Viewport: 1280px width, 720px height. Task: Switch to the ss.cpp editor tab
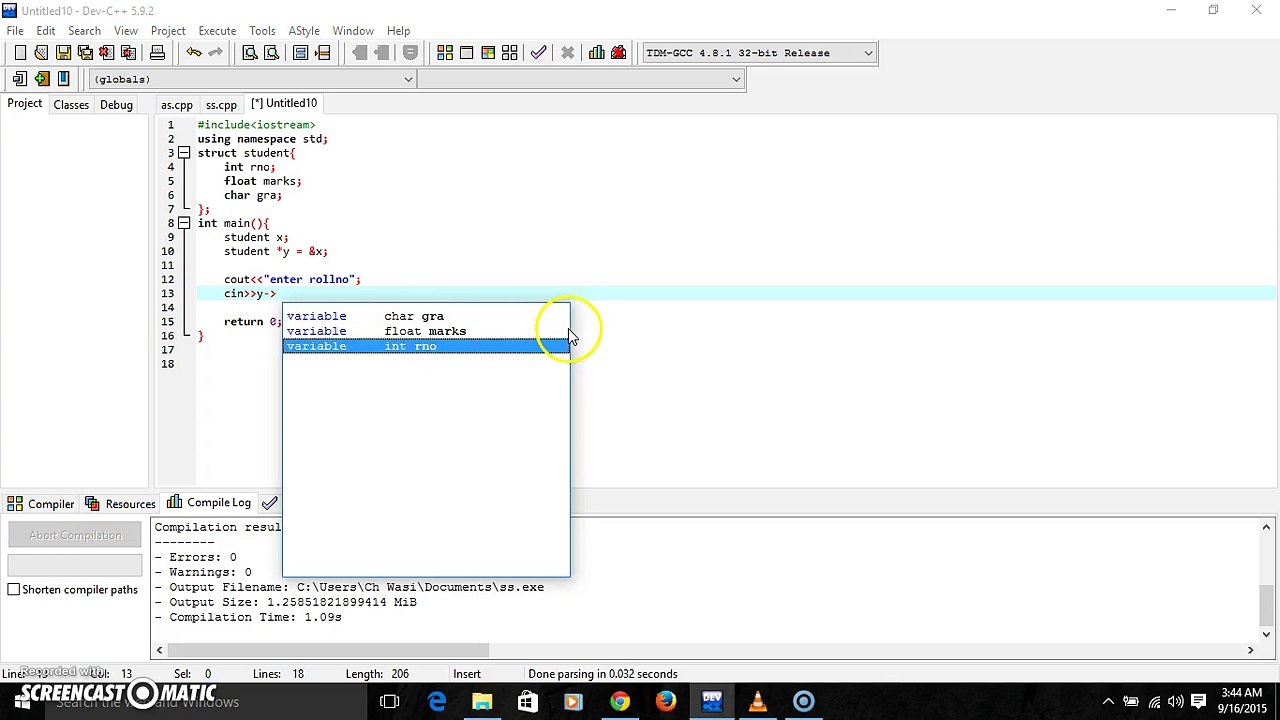point(221,104)
